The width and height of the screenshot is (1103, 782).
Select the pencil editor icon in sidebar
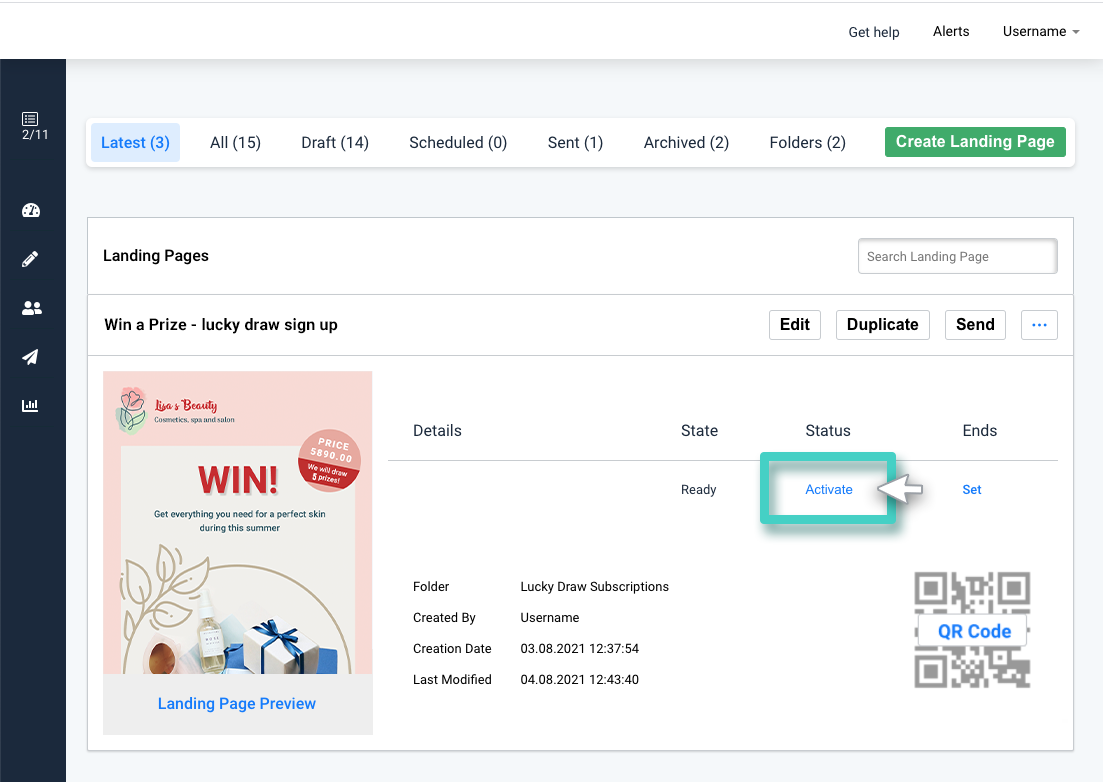pyautogui.click(x=30, y=259)
